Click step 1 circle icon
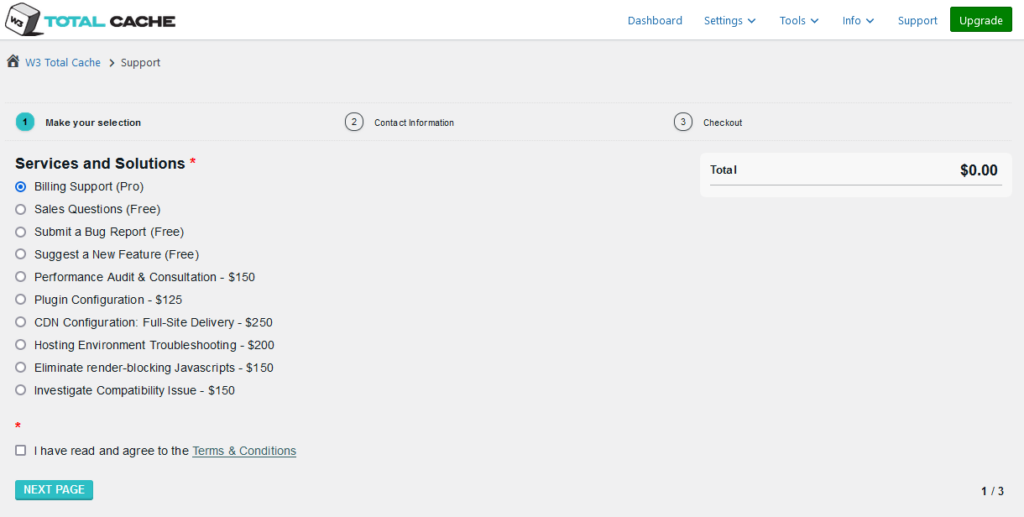This screenshot has height=517, width=1024. coord(24,122)
